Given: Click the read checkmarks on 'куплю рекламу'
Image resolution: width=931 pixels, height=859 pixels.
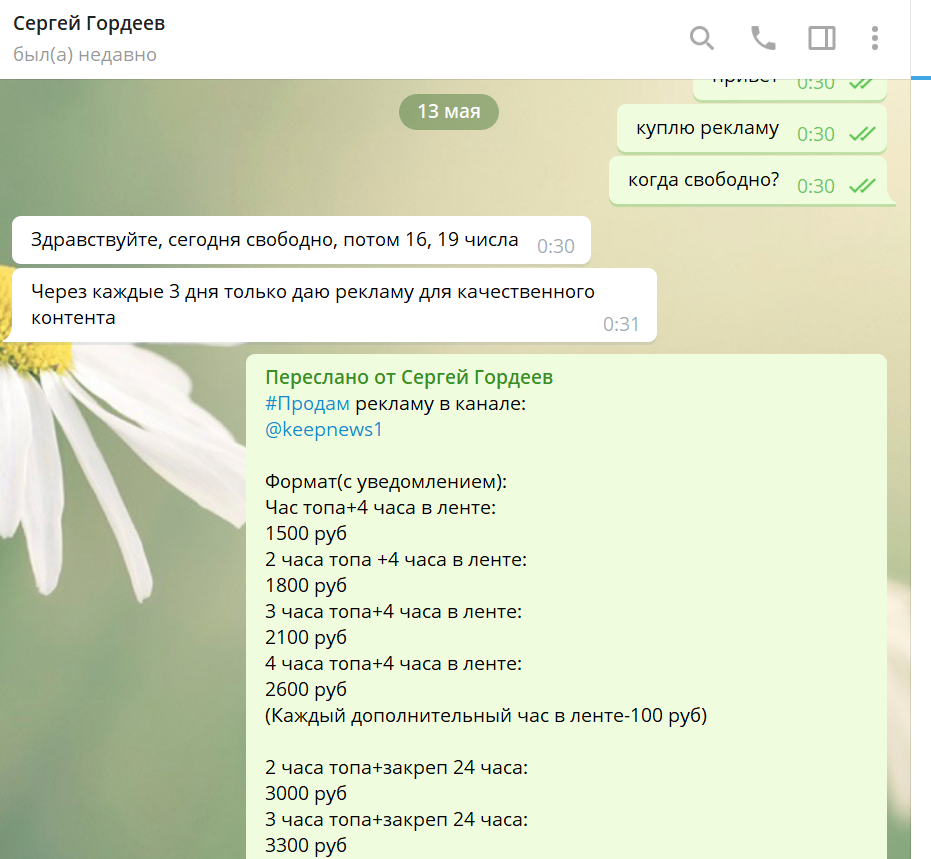Looking at the screenshot, I should pyautogui.click(x=862, y=134).
